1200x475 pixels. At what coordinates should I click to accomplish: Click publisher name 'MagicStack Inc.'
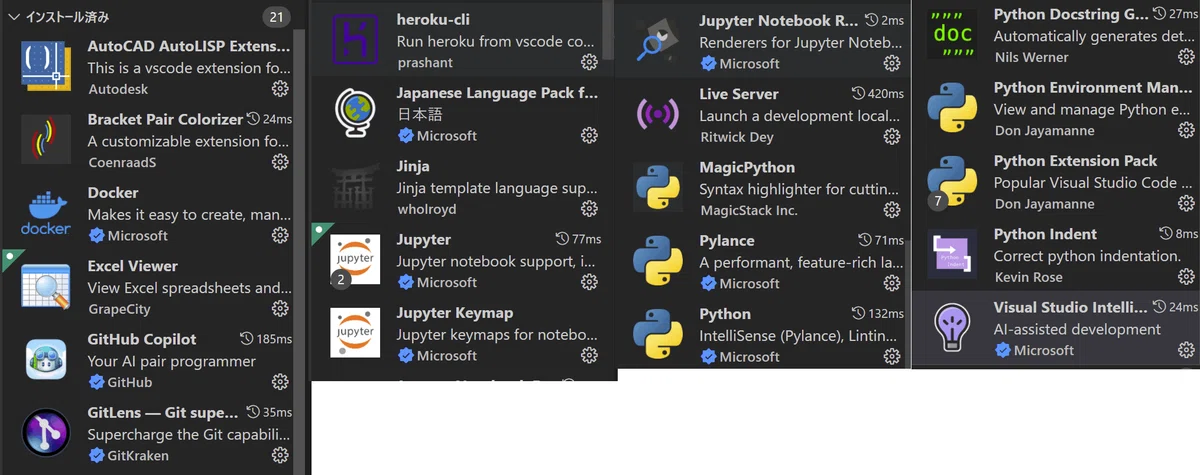coord(748,210)
